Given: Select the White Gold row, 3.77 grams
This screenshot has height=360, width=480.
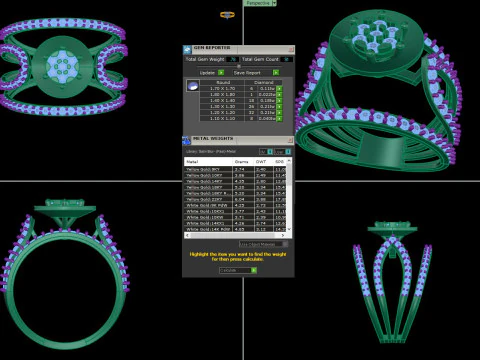Looking at the screenshot, I should 235,211.
